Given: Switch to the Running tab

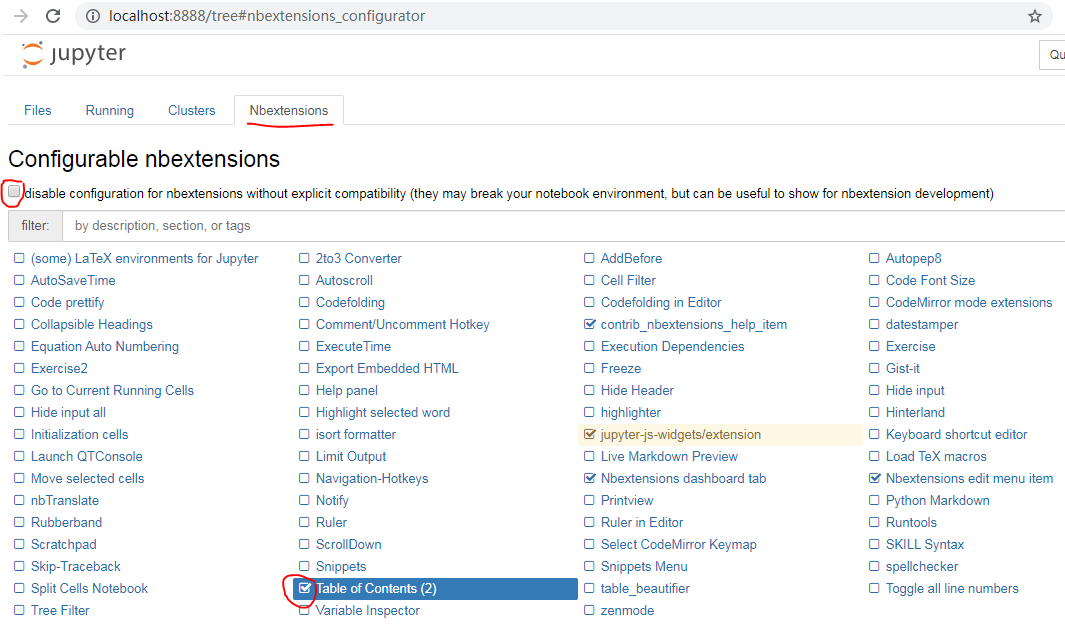Looking at the screenshot, I should [109, 111].
